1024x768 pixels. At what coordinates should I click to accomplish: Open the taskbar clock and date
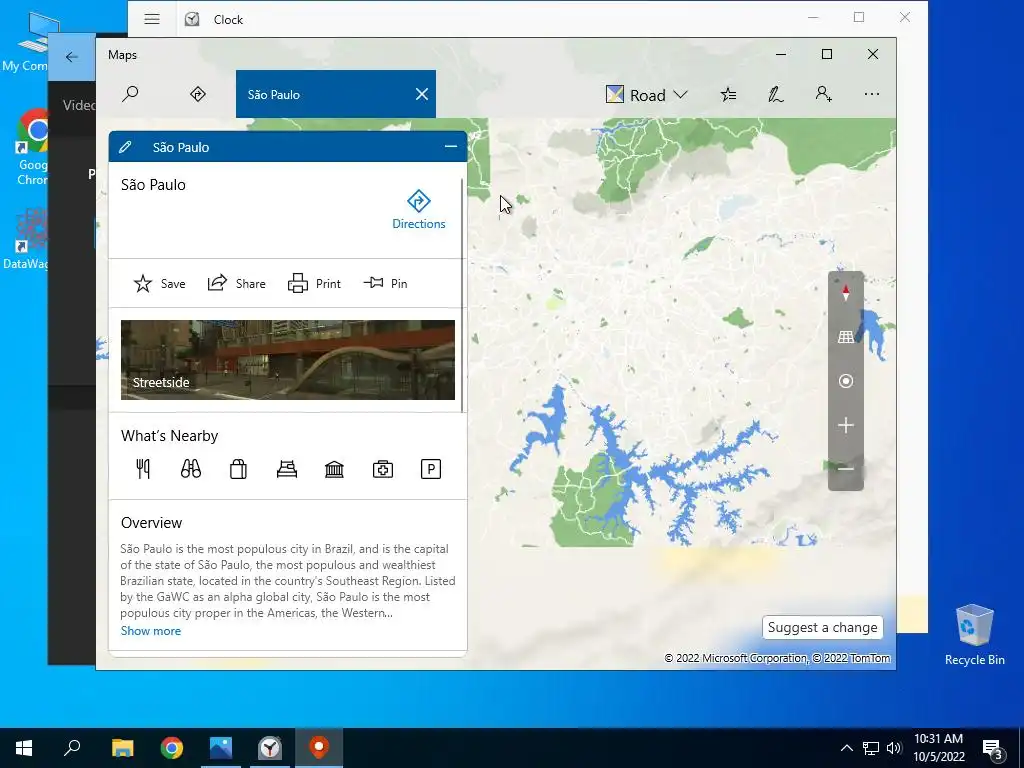938,748
